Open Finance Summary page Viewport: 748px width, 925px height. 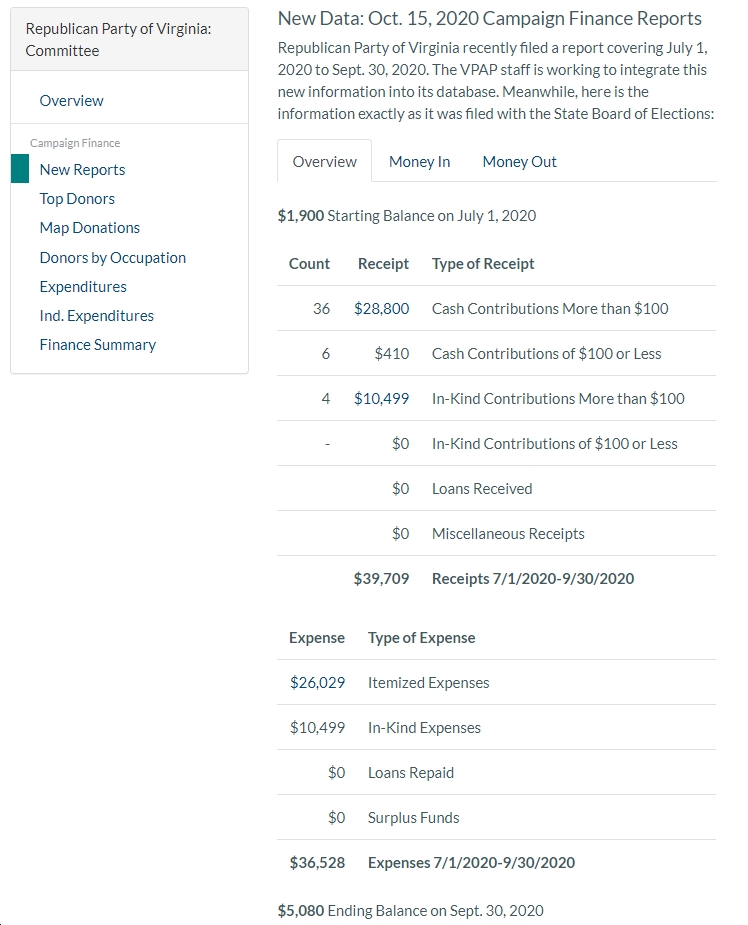tap(97, 345)
